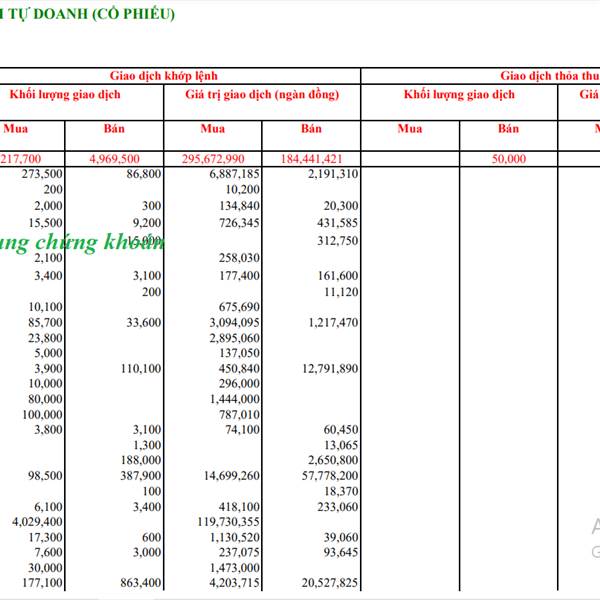Viewport: 600px width, 600px height.
Task: Click the value 418,100
Action: [240, 507]
